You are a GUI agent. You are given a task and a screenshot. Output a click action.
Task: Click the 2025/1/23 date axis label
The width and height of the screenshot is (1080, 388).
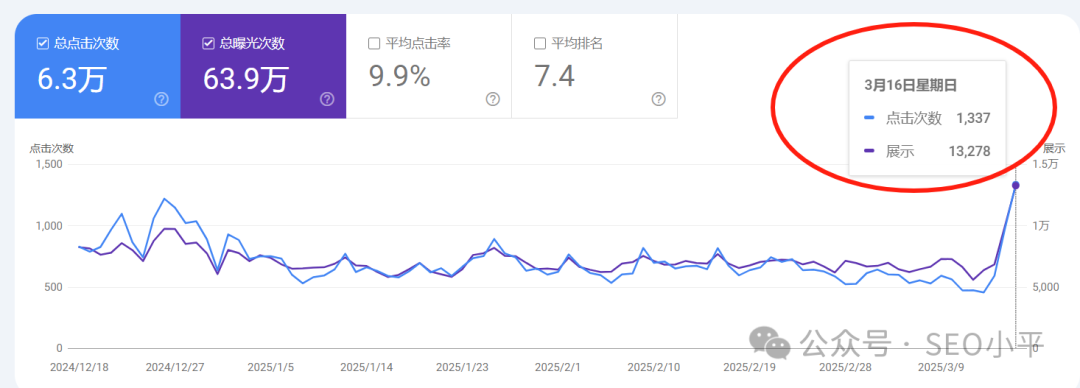[463, 367]
